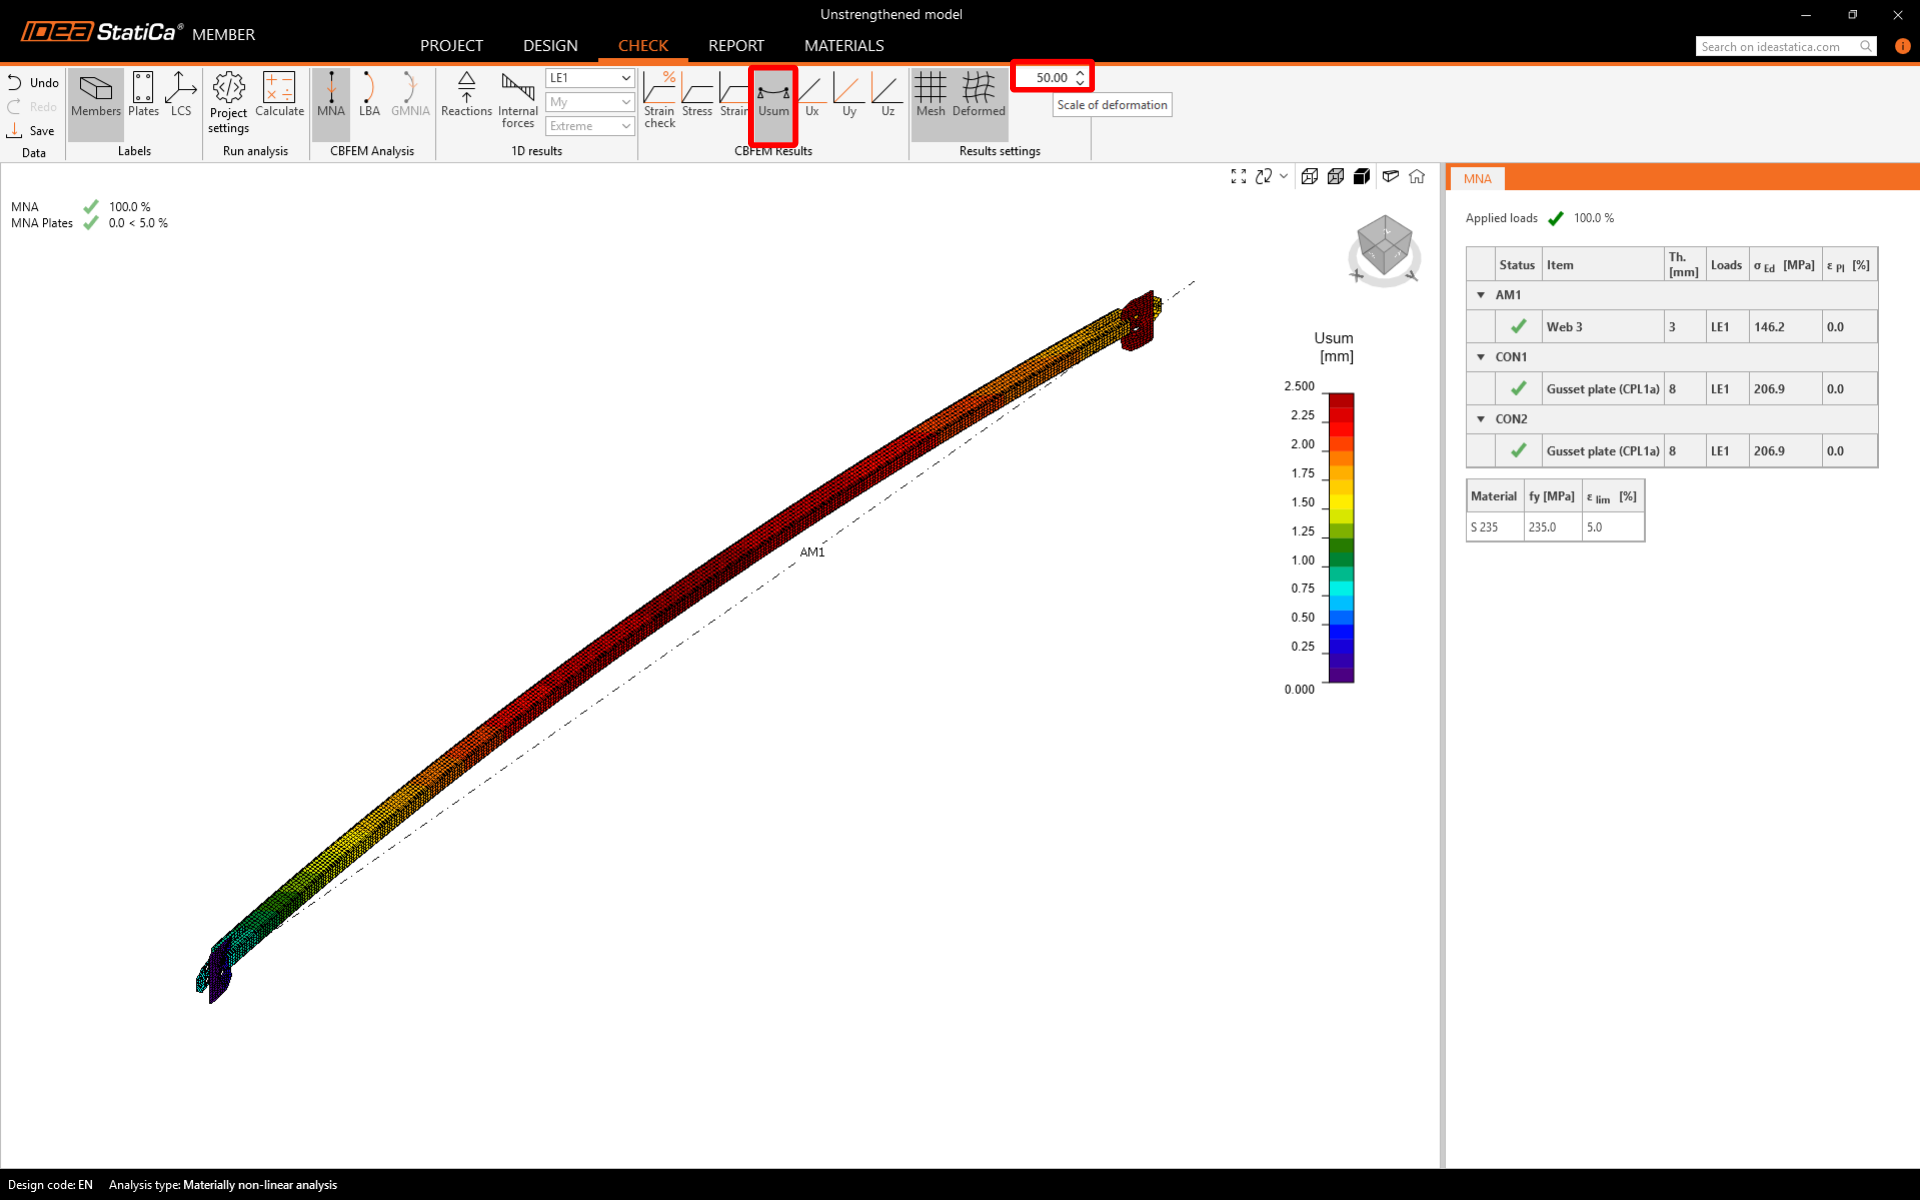This screenshot has width=1920, height=1200.
Task: Click the home view icon
Action: point(1417,177)
